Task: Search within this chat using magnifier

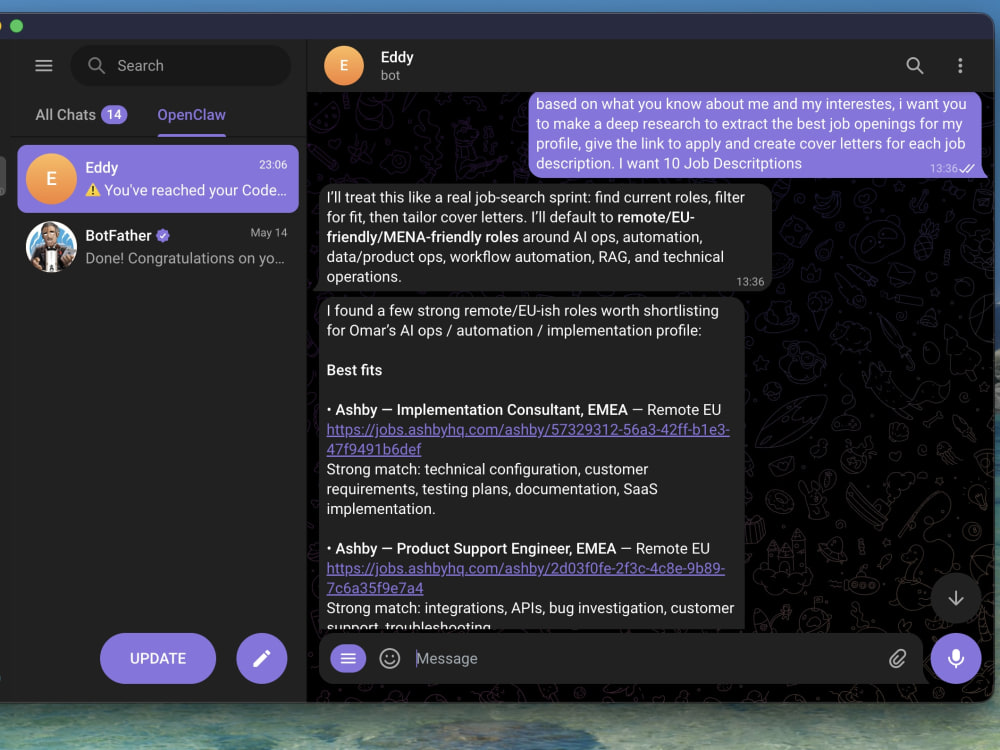Action: click(915, 66)
